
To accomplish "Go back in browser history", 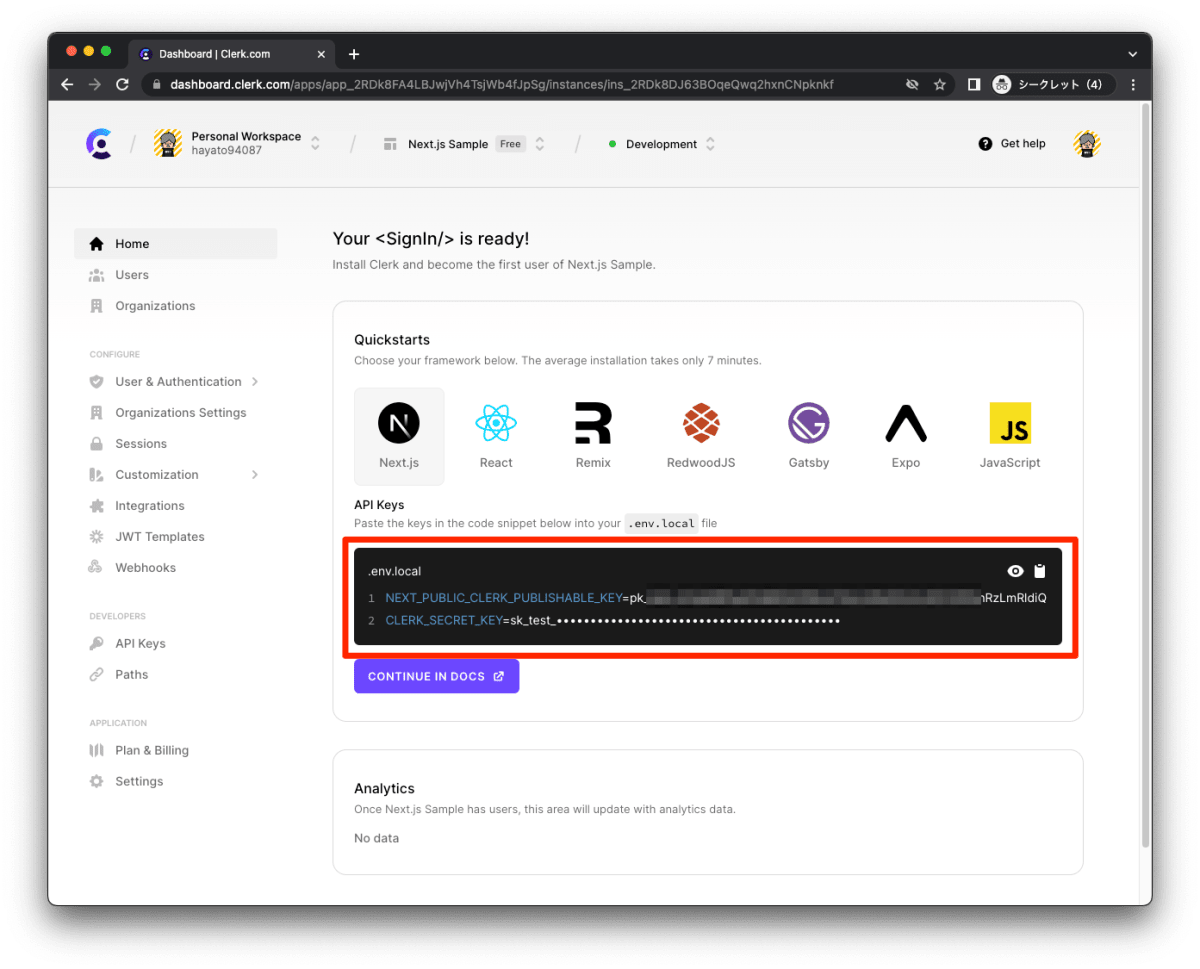I will (x=67, y=85).
